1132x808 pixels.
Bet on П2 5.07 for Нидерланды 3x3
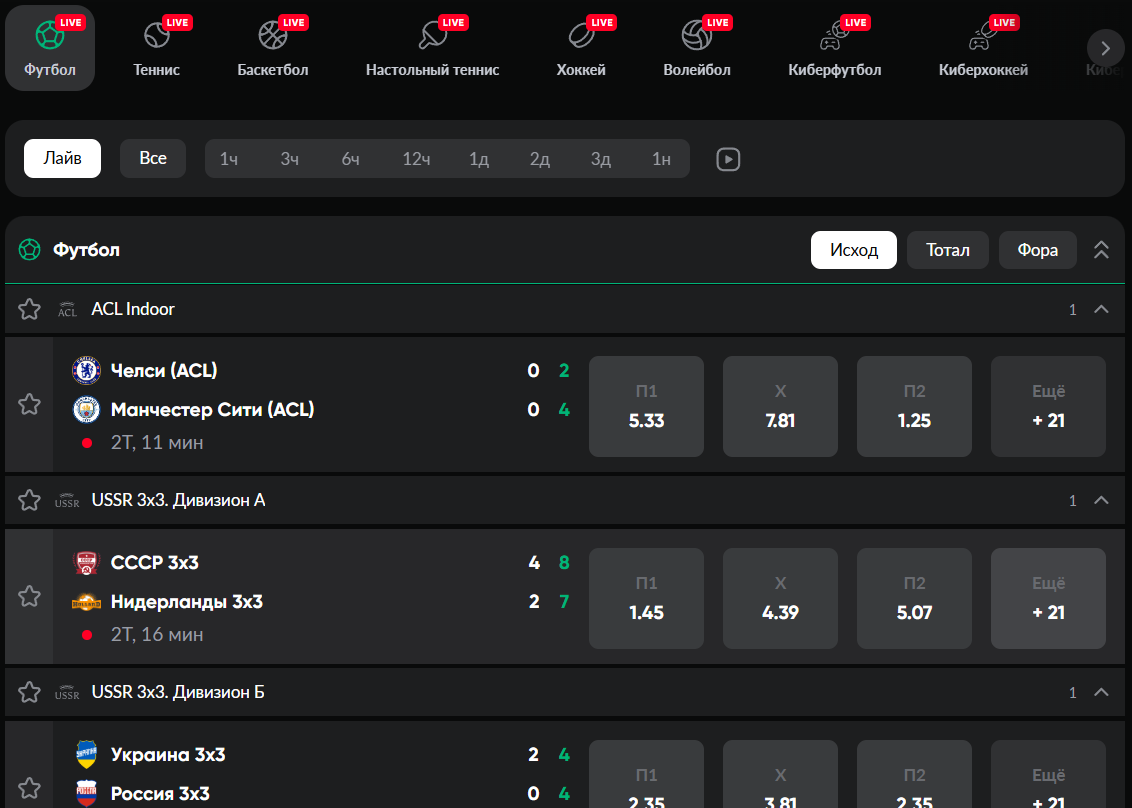(x=914, y=599)
